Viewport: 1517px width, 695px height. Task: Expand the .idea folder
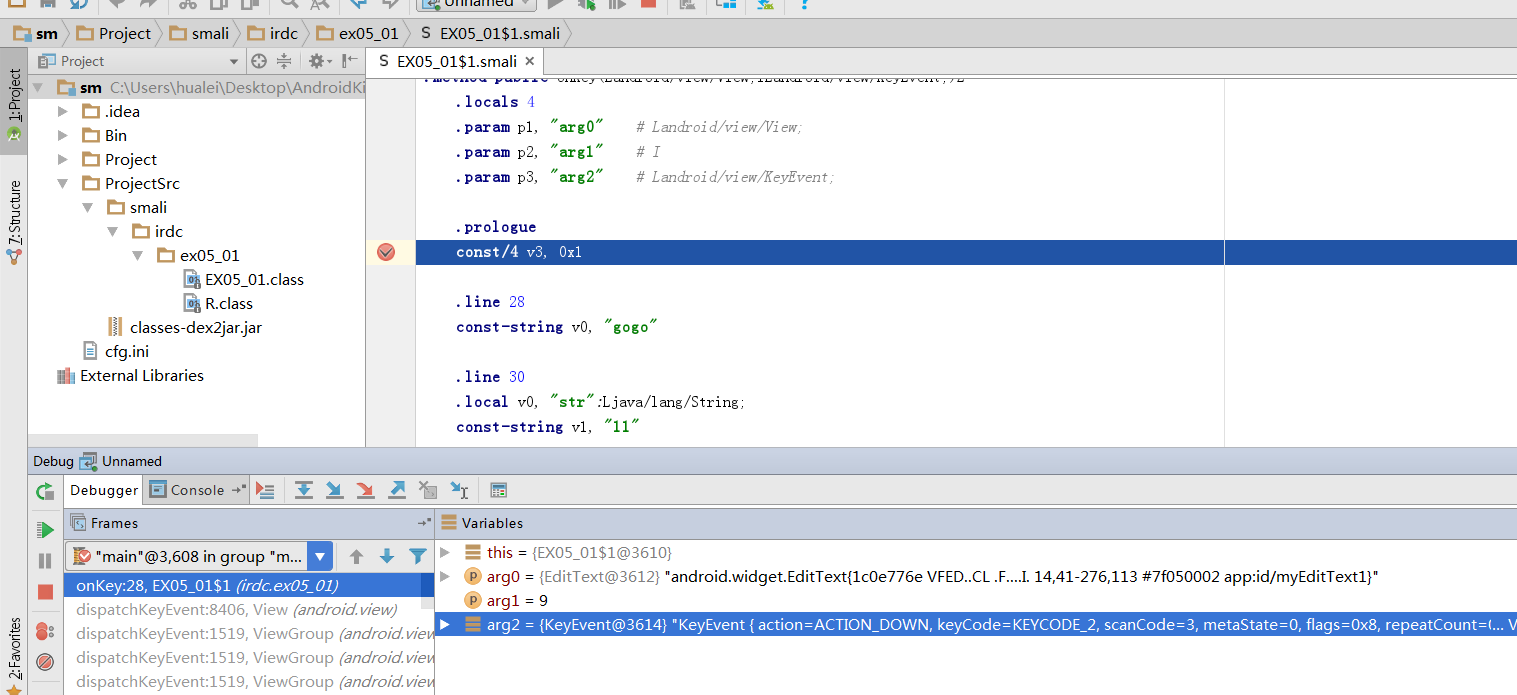(64, 112)
